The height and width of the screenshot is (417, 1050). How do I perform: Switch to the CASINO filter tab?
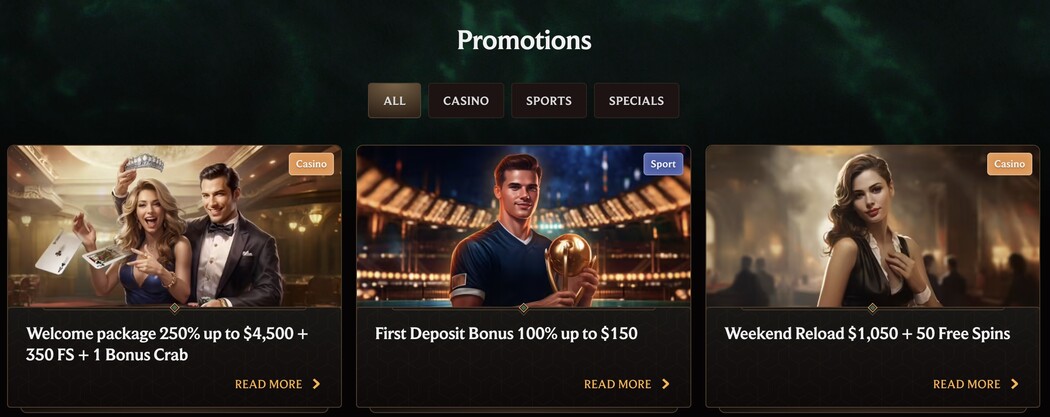[x=466, y=101]
